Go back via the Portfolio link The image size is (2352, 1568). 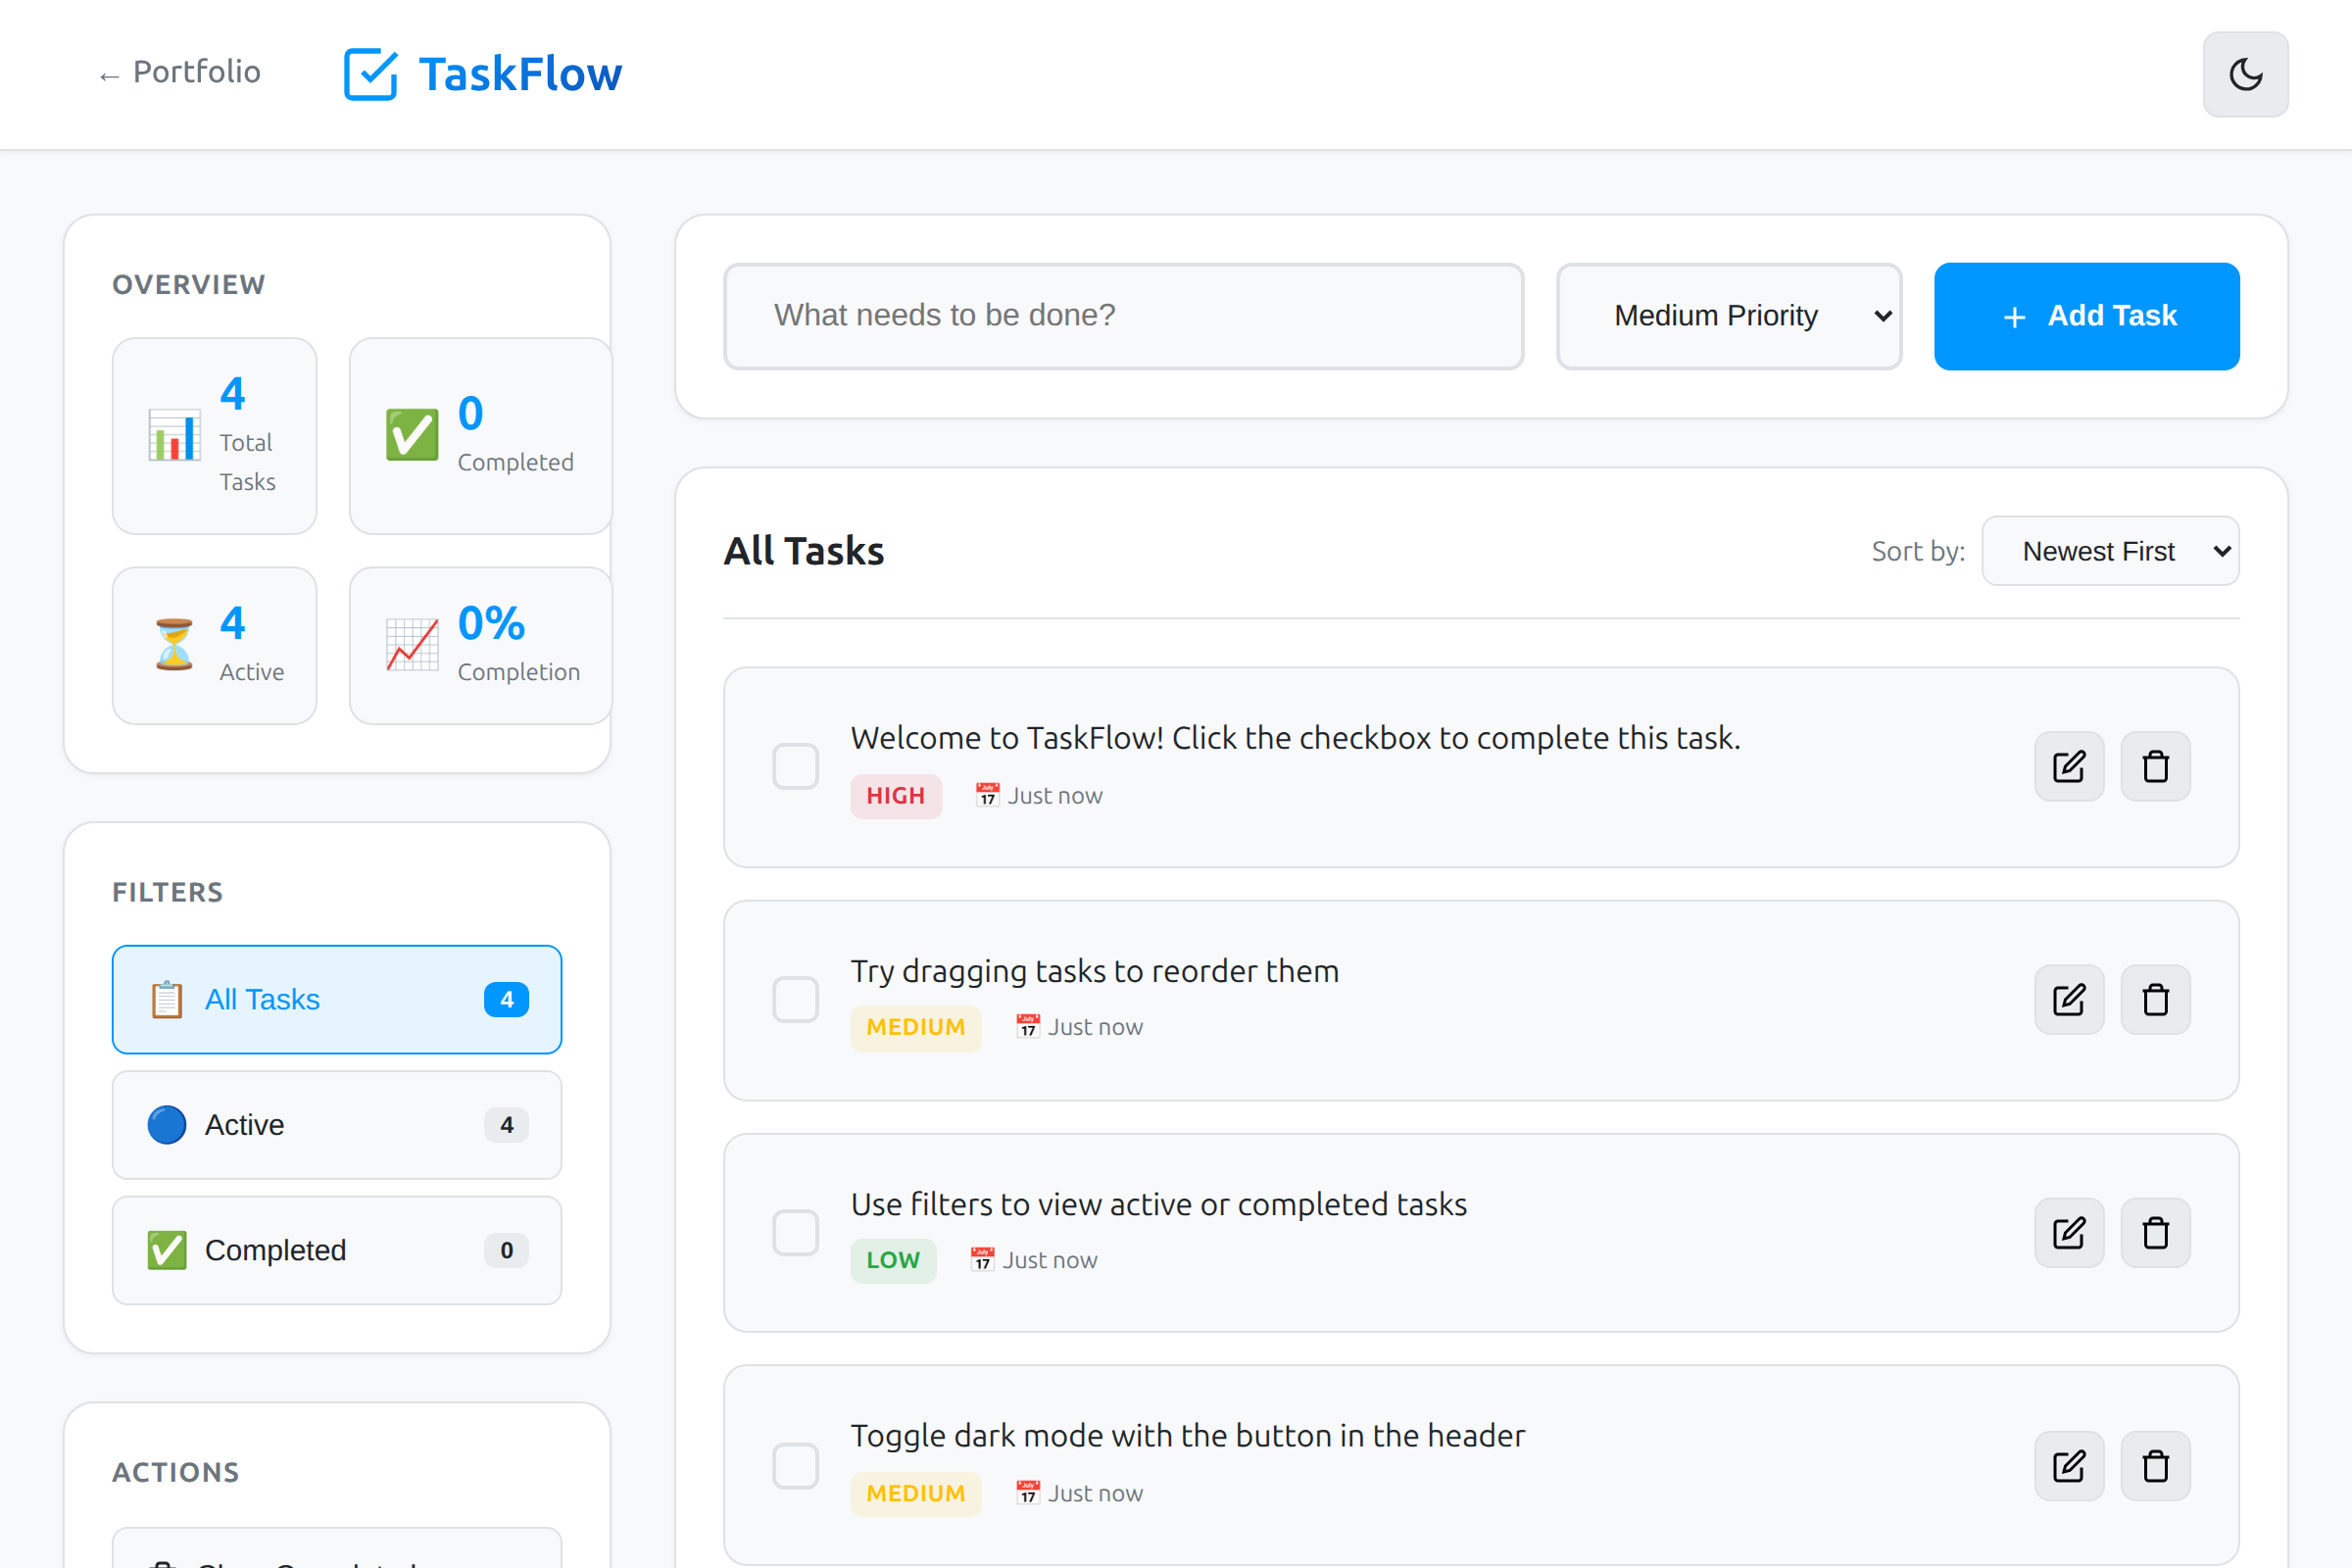tap(180, 72)
